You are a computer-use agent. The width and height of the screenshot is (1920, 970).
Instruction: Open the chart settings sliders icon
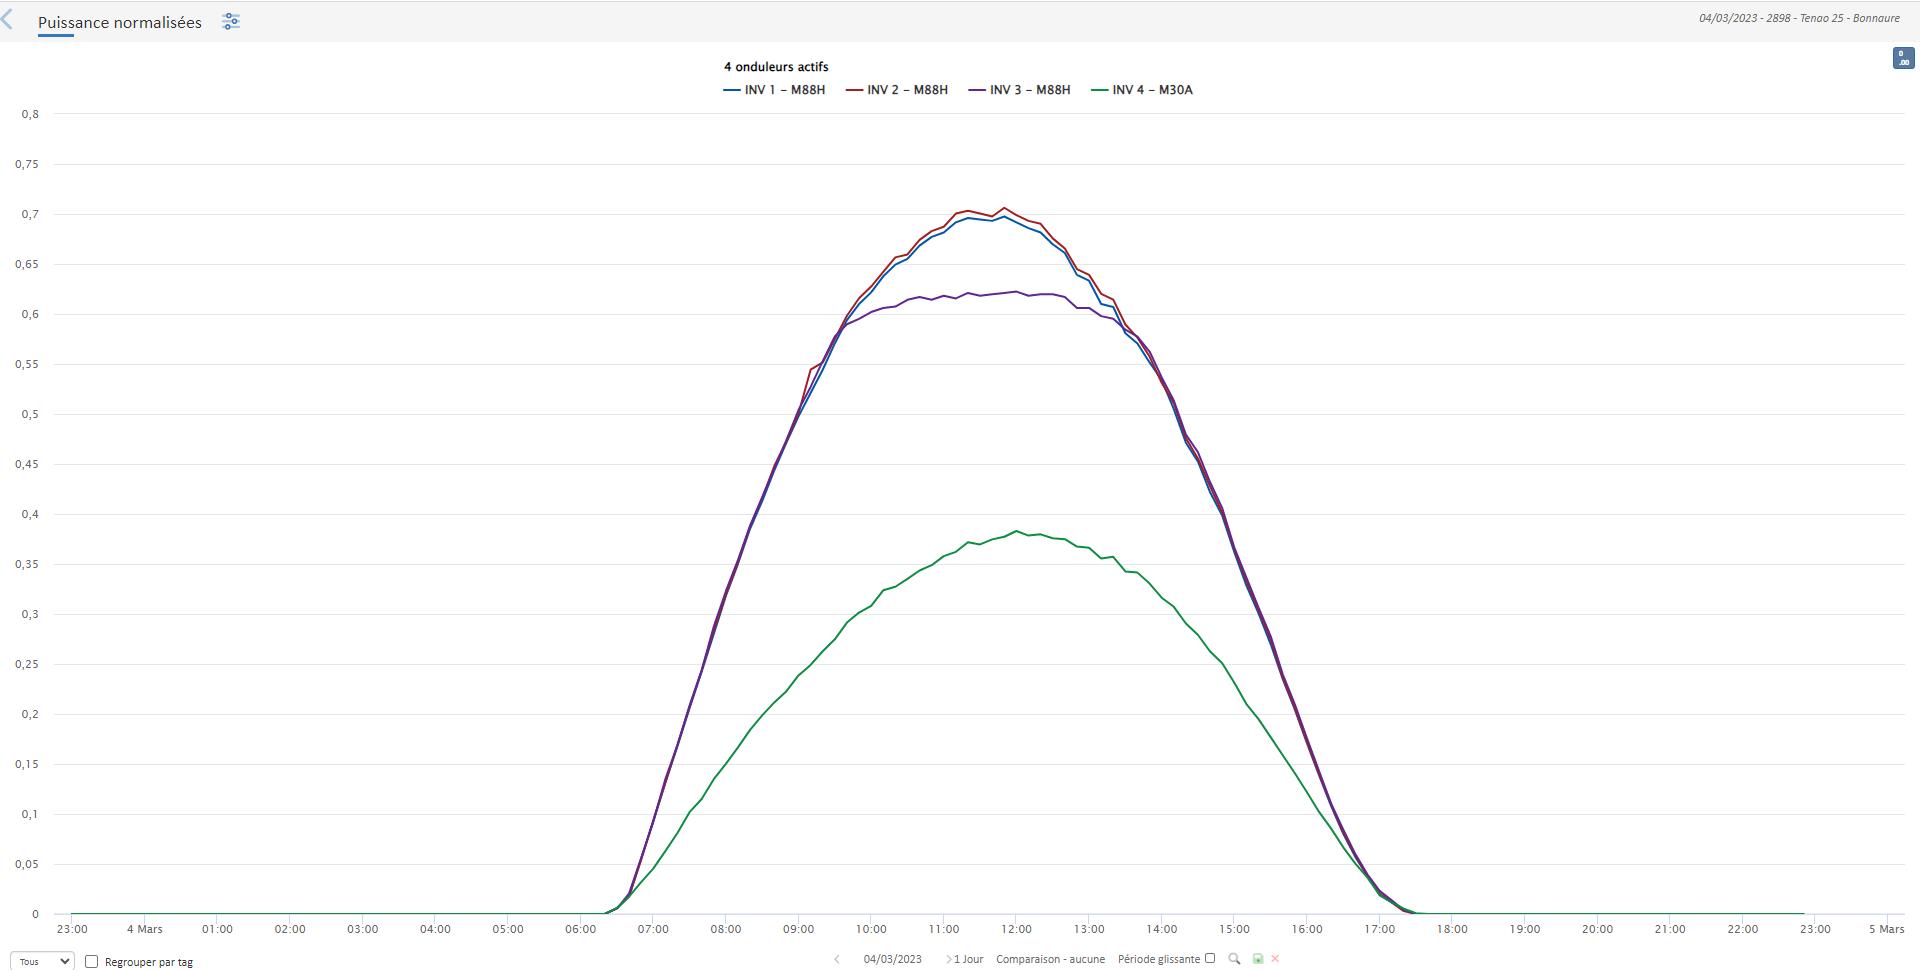(x=231, y=21)
